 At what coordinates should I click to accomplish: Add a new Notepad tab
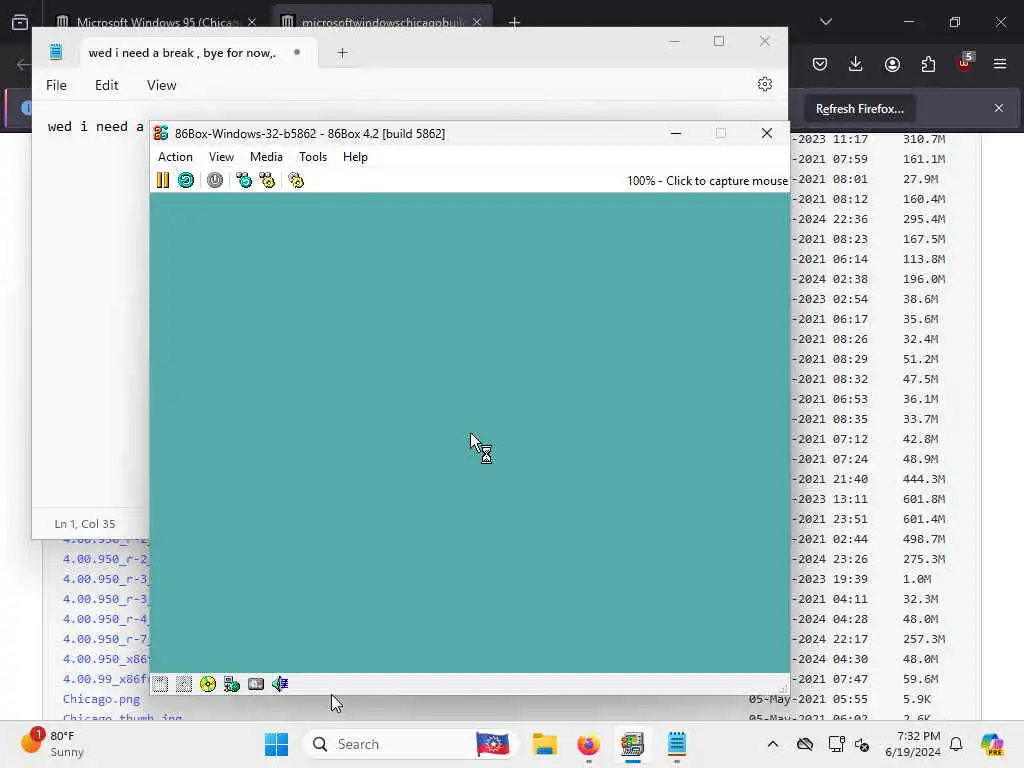coord(342,53)
